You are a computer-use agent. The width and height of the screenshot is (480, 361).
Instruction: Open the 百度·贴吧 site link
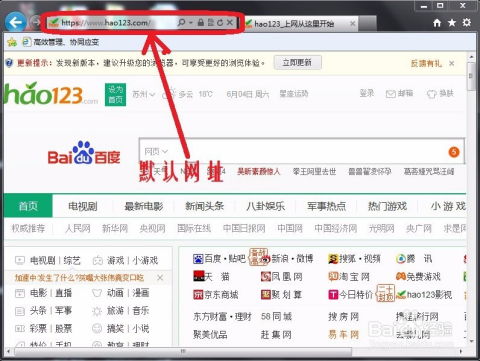click(219, 259)
